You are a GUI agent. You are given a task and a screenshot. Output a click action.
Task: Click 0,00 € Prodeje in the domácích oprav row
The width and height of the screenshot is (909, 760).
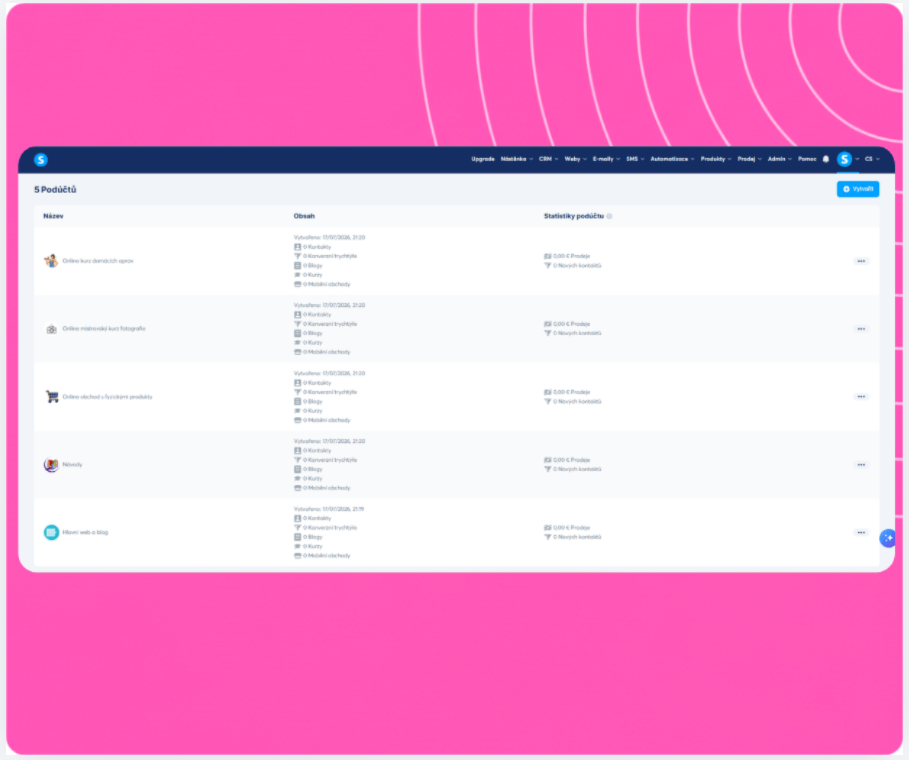[x=572, y=256]
